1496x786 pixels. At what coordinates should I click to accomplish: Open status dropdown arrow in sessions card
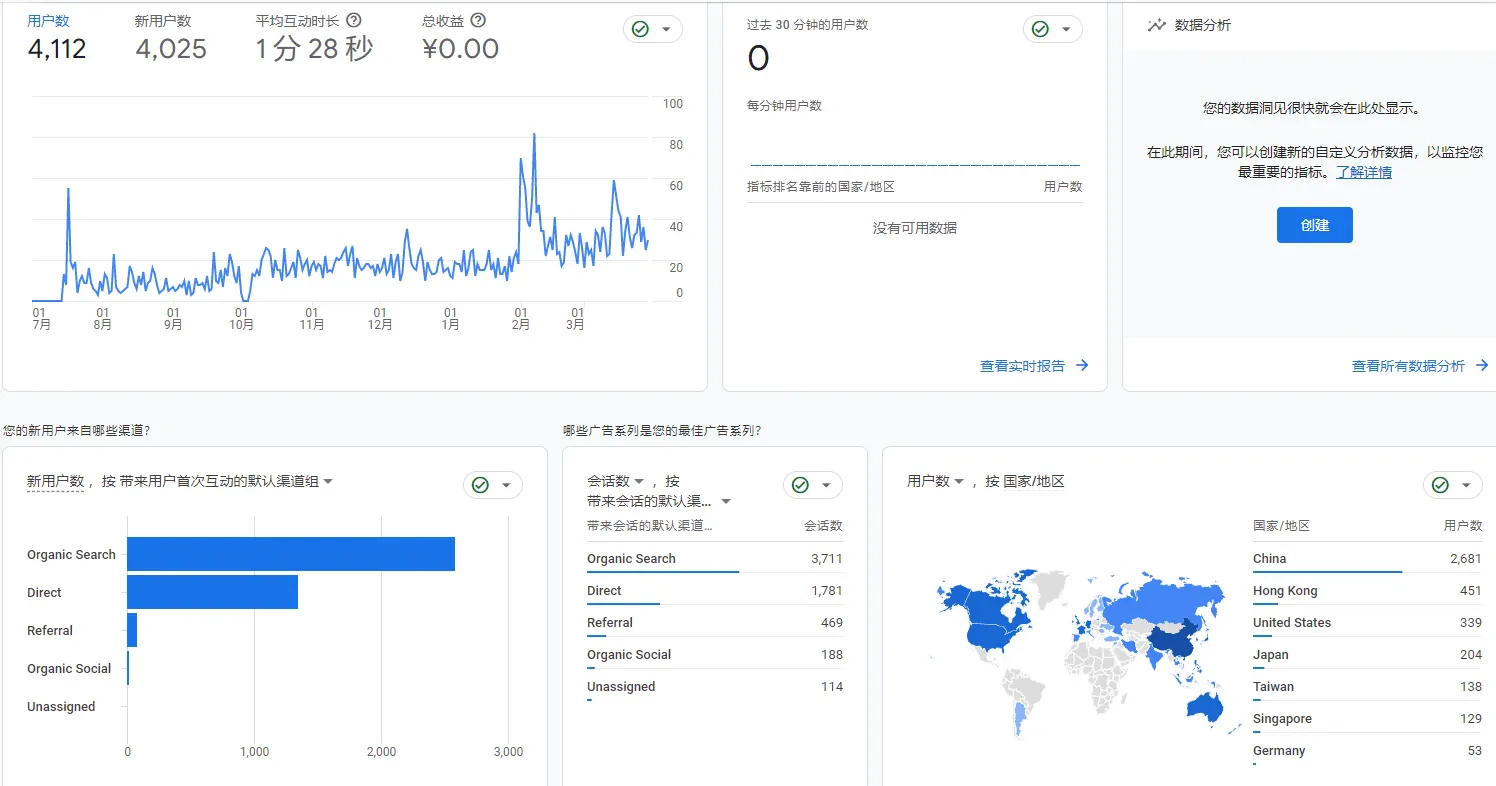pos(826,485)
